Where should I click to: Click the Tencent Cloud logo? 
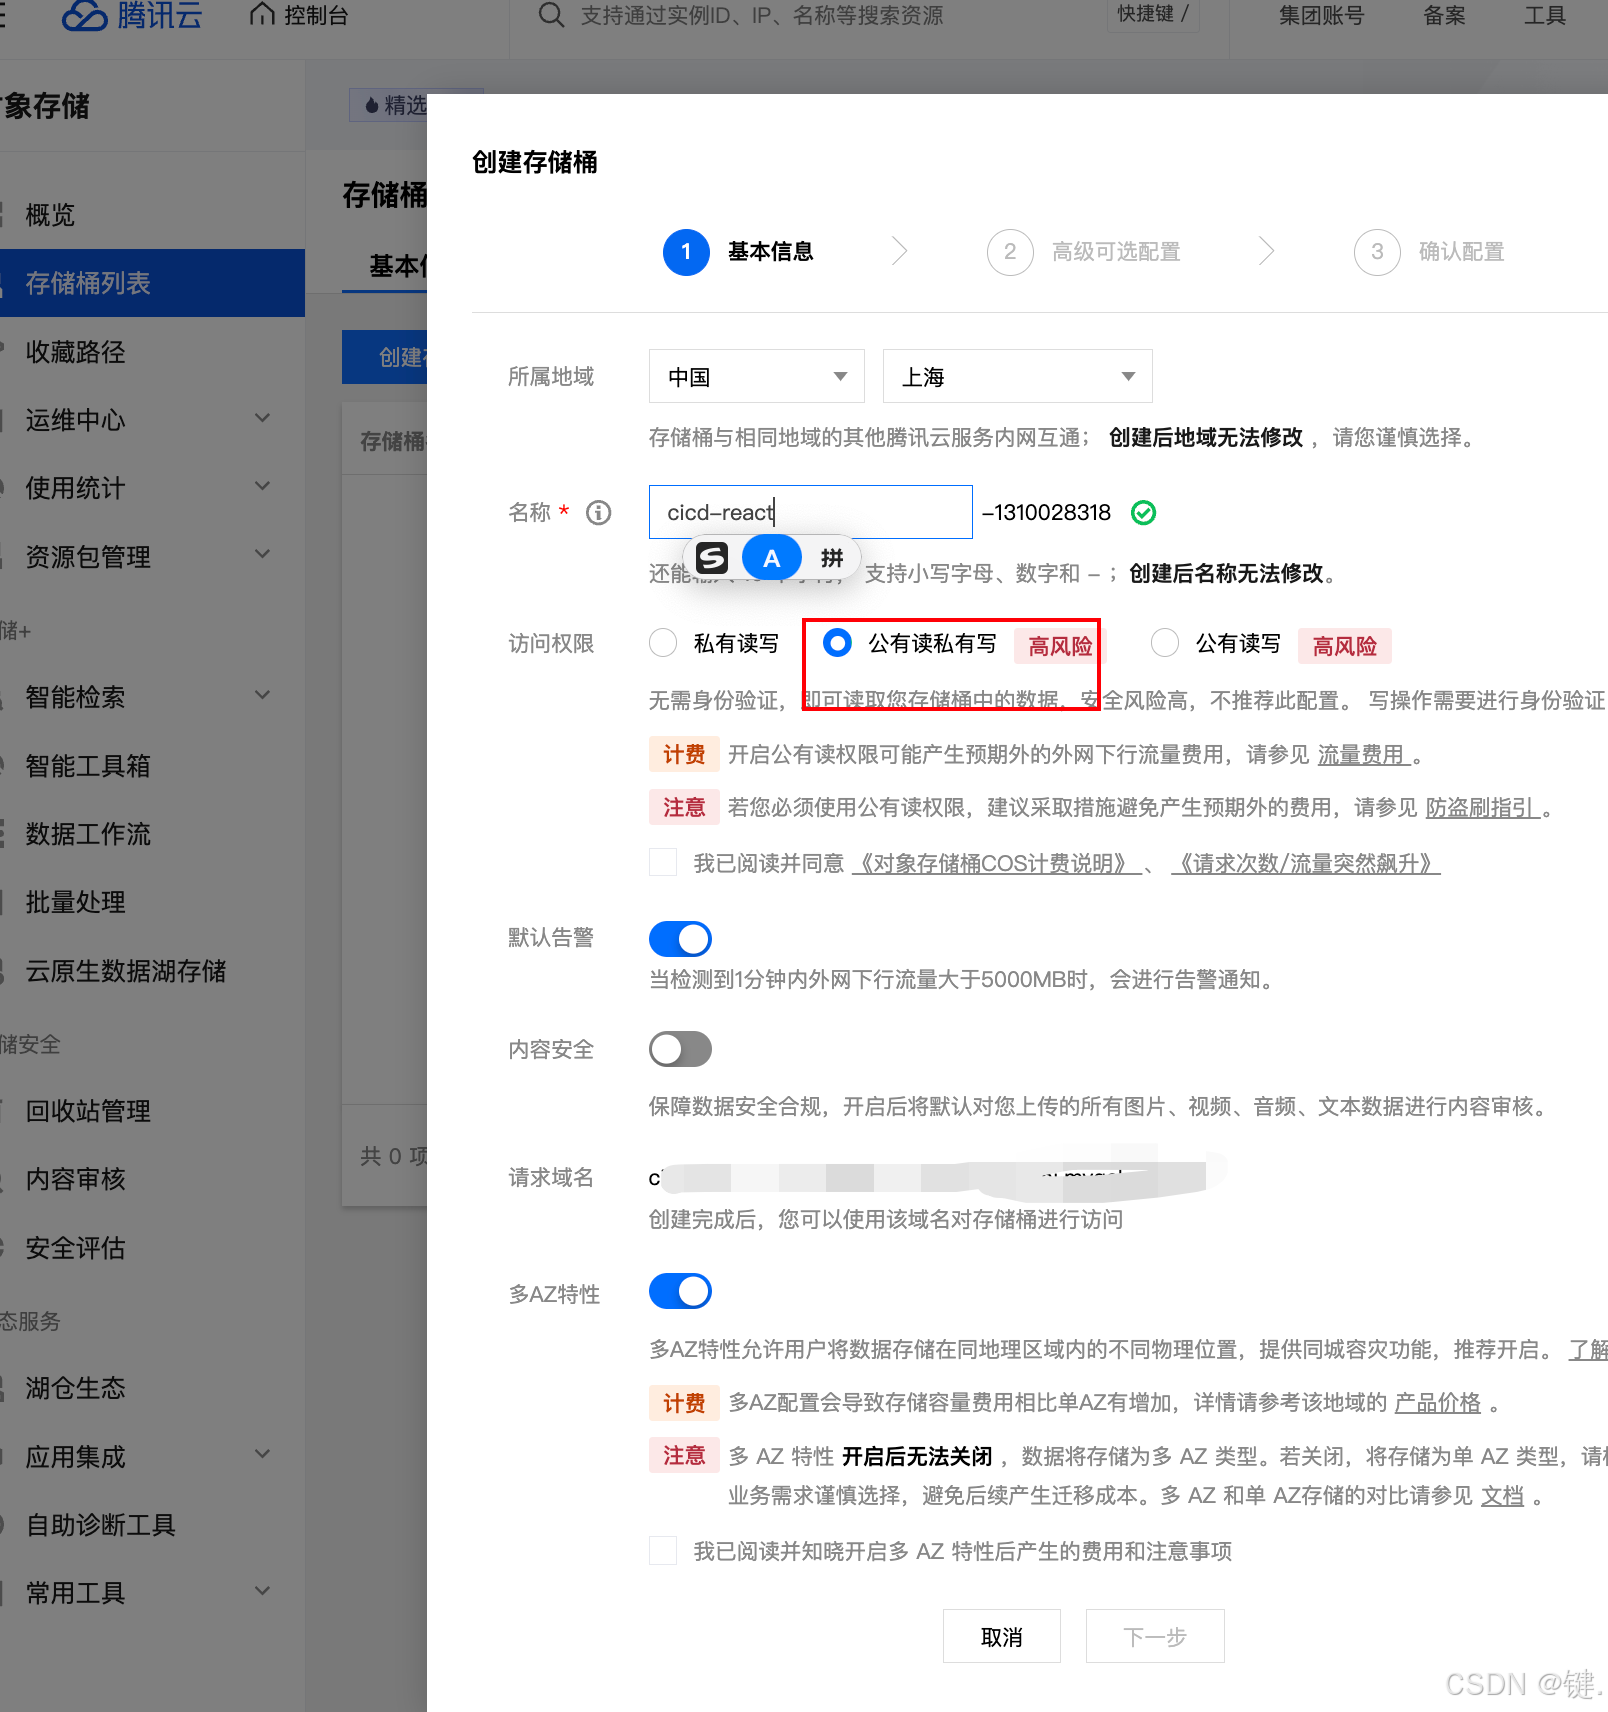pos(130,15)
